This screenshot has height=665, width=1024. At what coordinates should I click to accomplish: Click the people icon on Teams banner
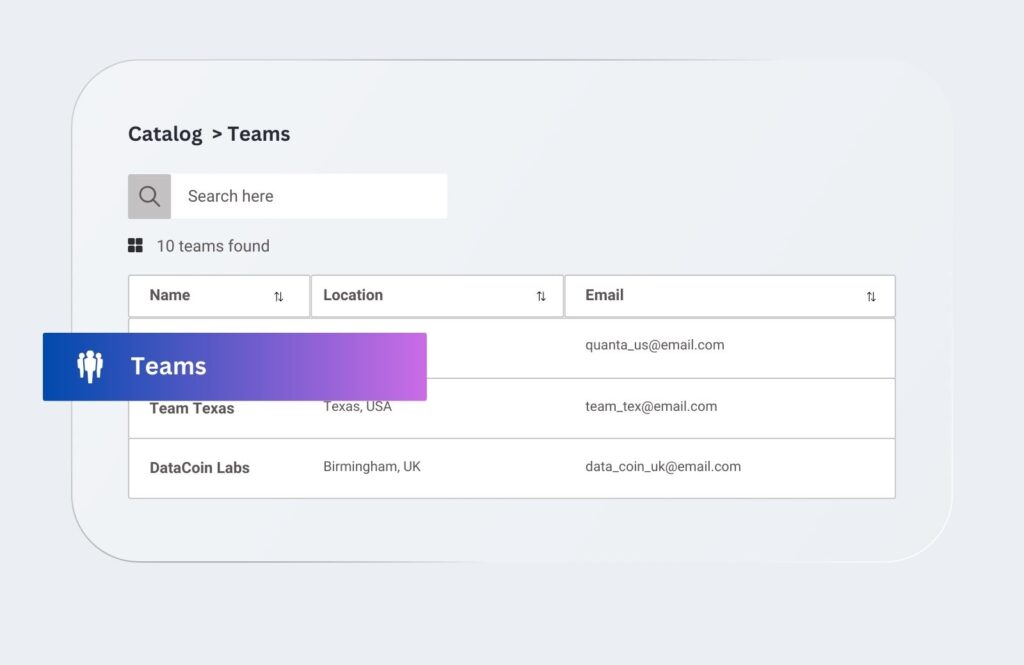click(90, 366)
